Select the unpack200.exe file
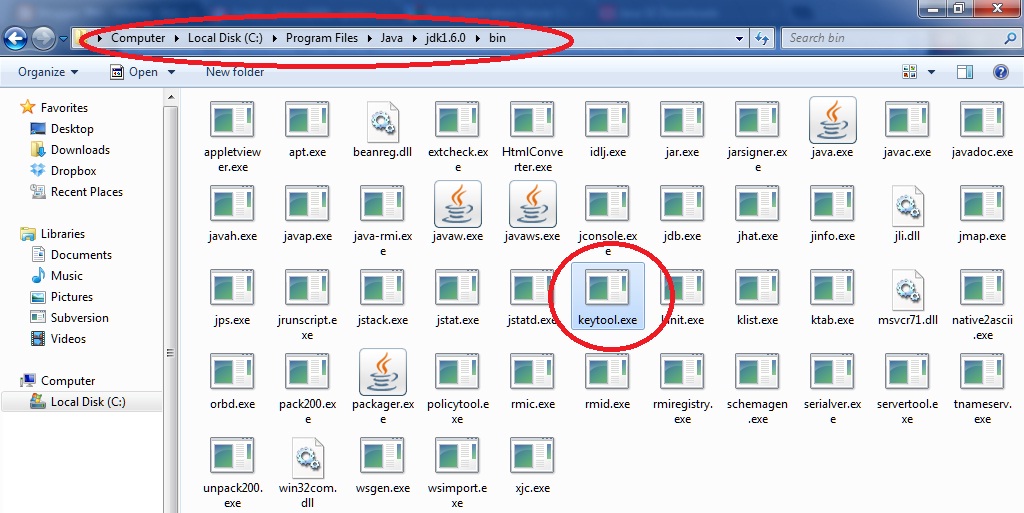 pyautogui.click(x=232, y=473)
